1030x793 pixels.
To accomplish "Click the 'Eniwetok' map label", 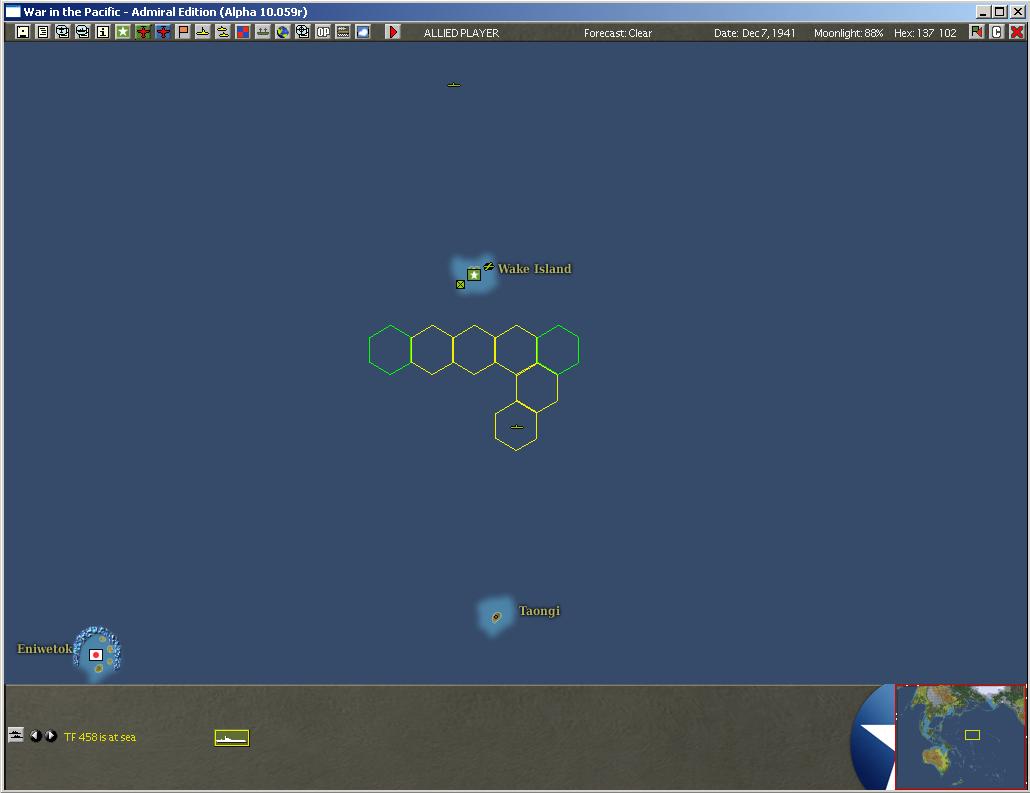I will point(44,648).
